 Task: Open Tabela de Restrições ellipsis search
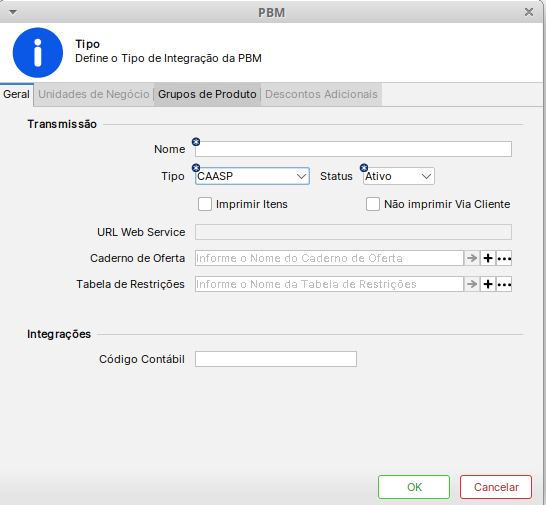(x=504, y=284)
